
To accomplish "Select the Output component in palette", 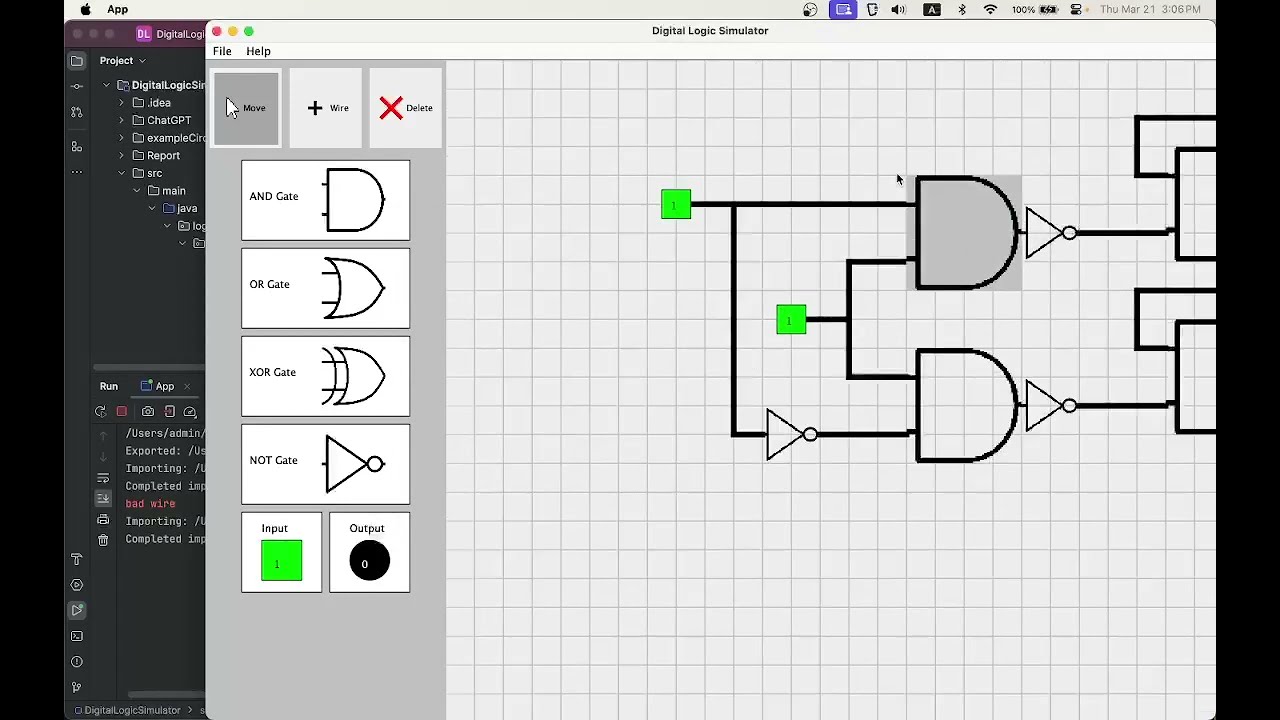I will point(369,552).
